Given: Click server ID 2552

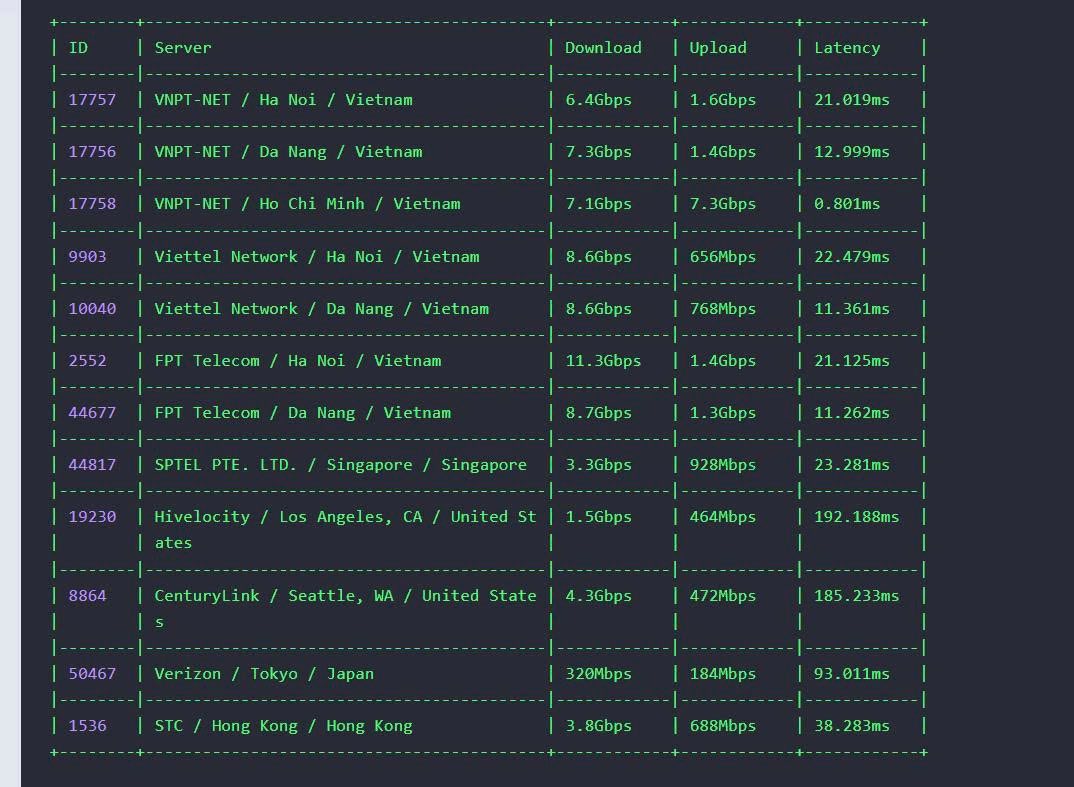Looking at the screenshot, I should [87, 361].
